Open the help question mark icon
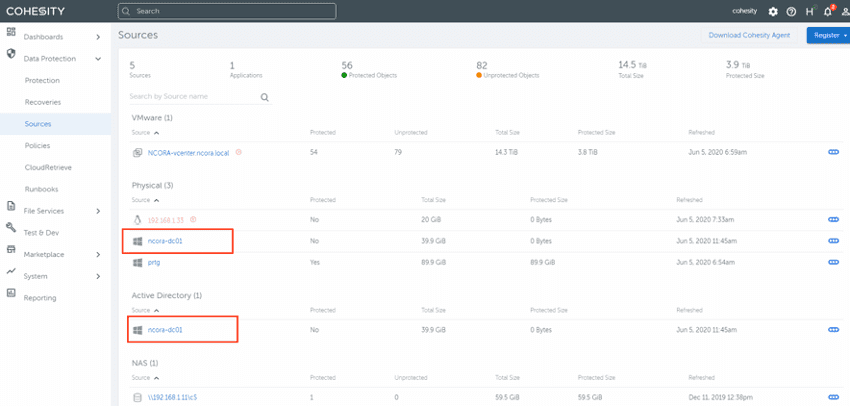 click(791, 11)
